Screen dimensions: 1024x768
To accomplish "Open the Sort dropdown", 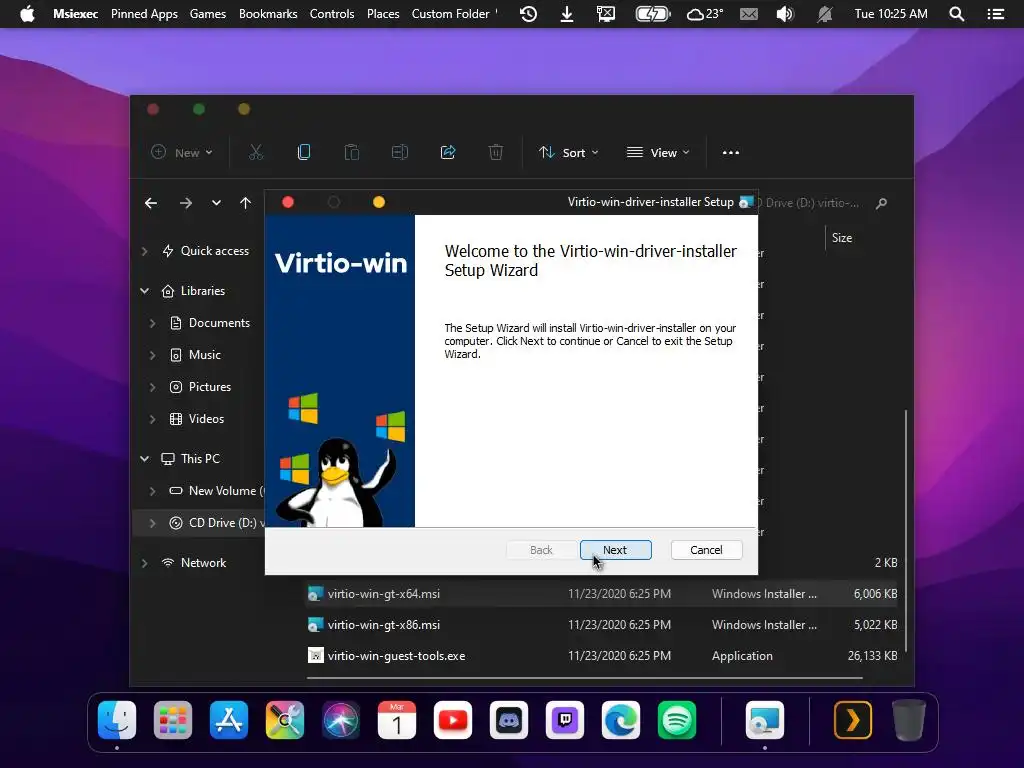I will tap(568, 152).
